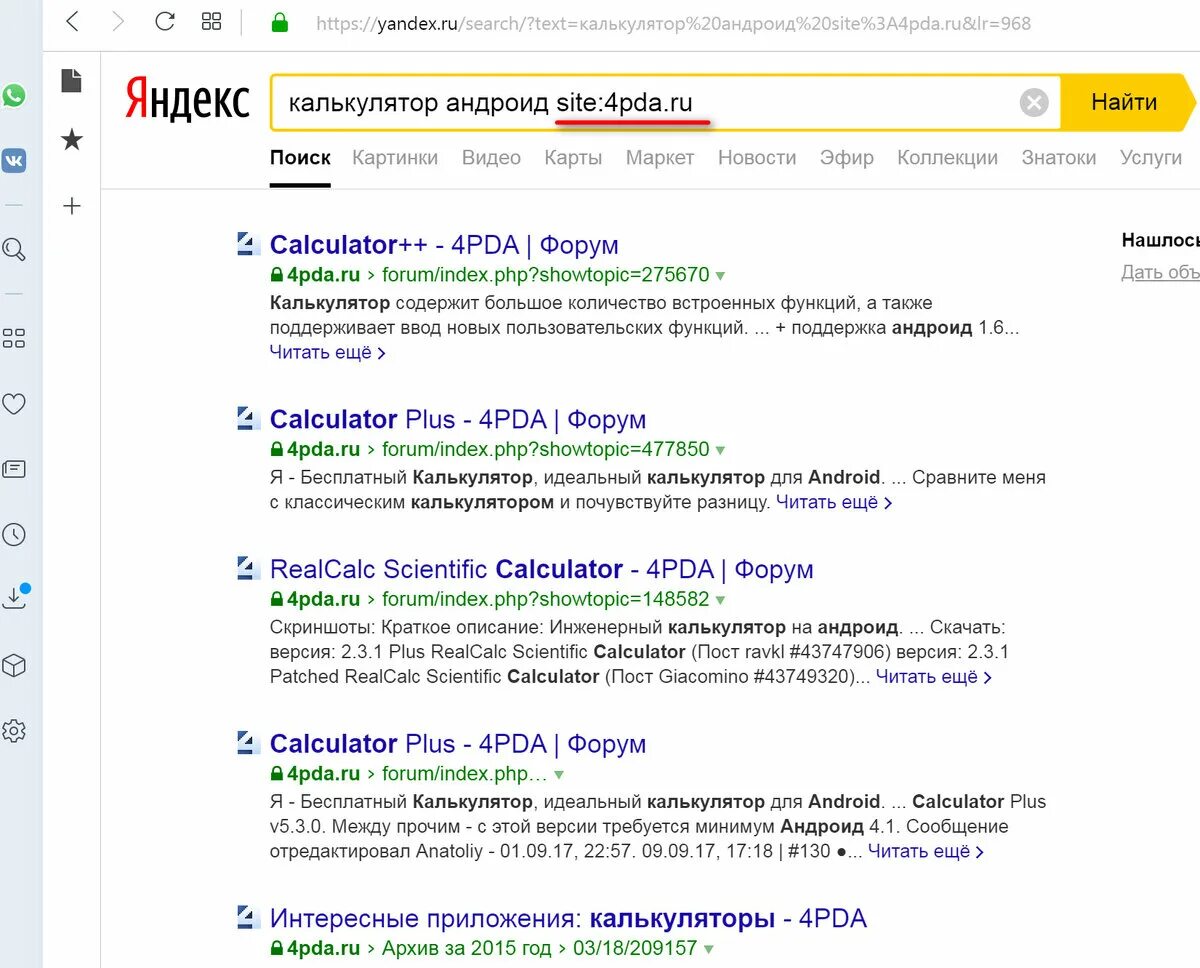Switch to the Коллекции tab
1200x968 pixels.
[948, 157]
